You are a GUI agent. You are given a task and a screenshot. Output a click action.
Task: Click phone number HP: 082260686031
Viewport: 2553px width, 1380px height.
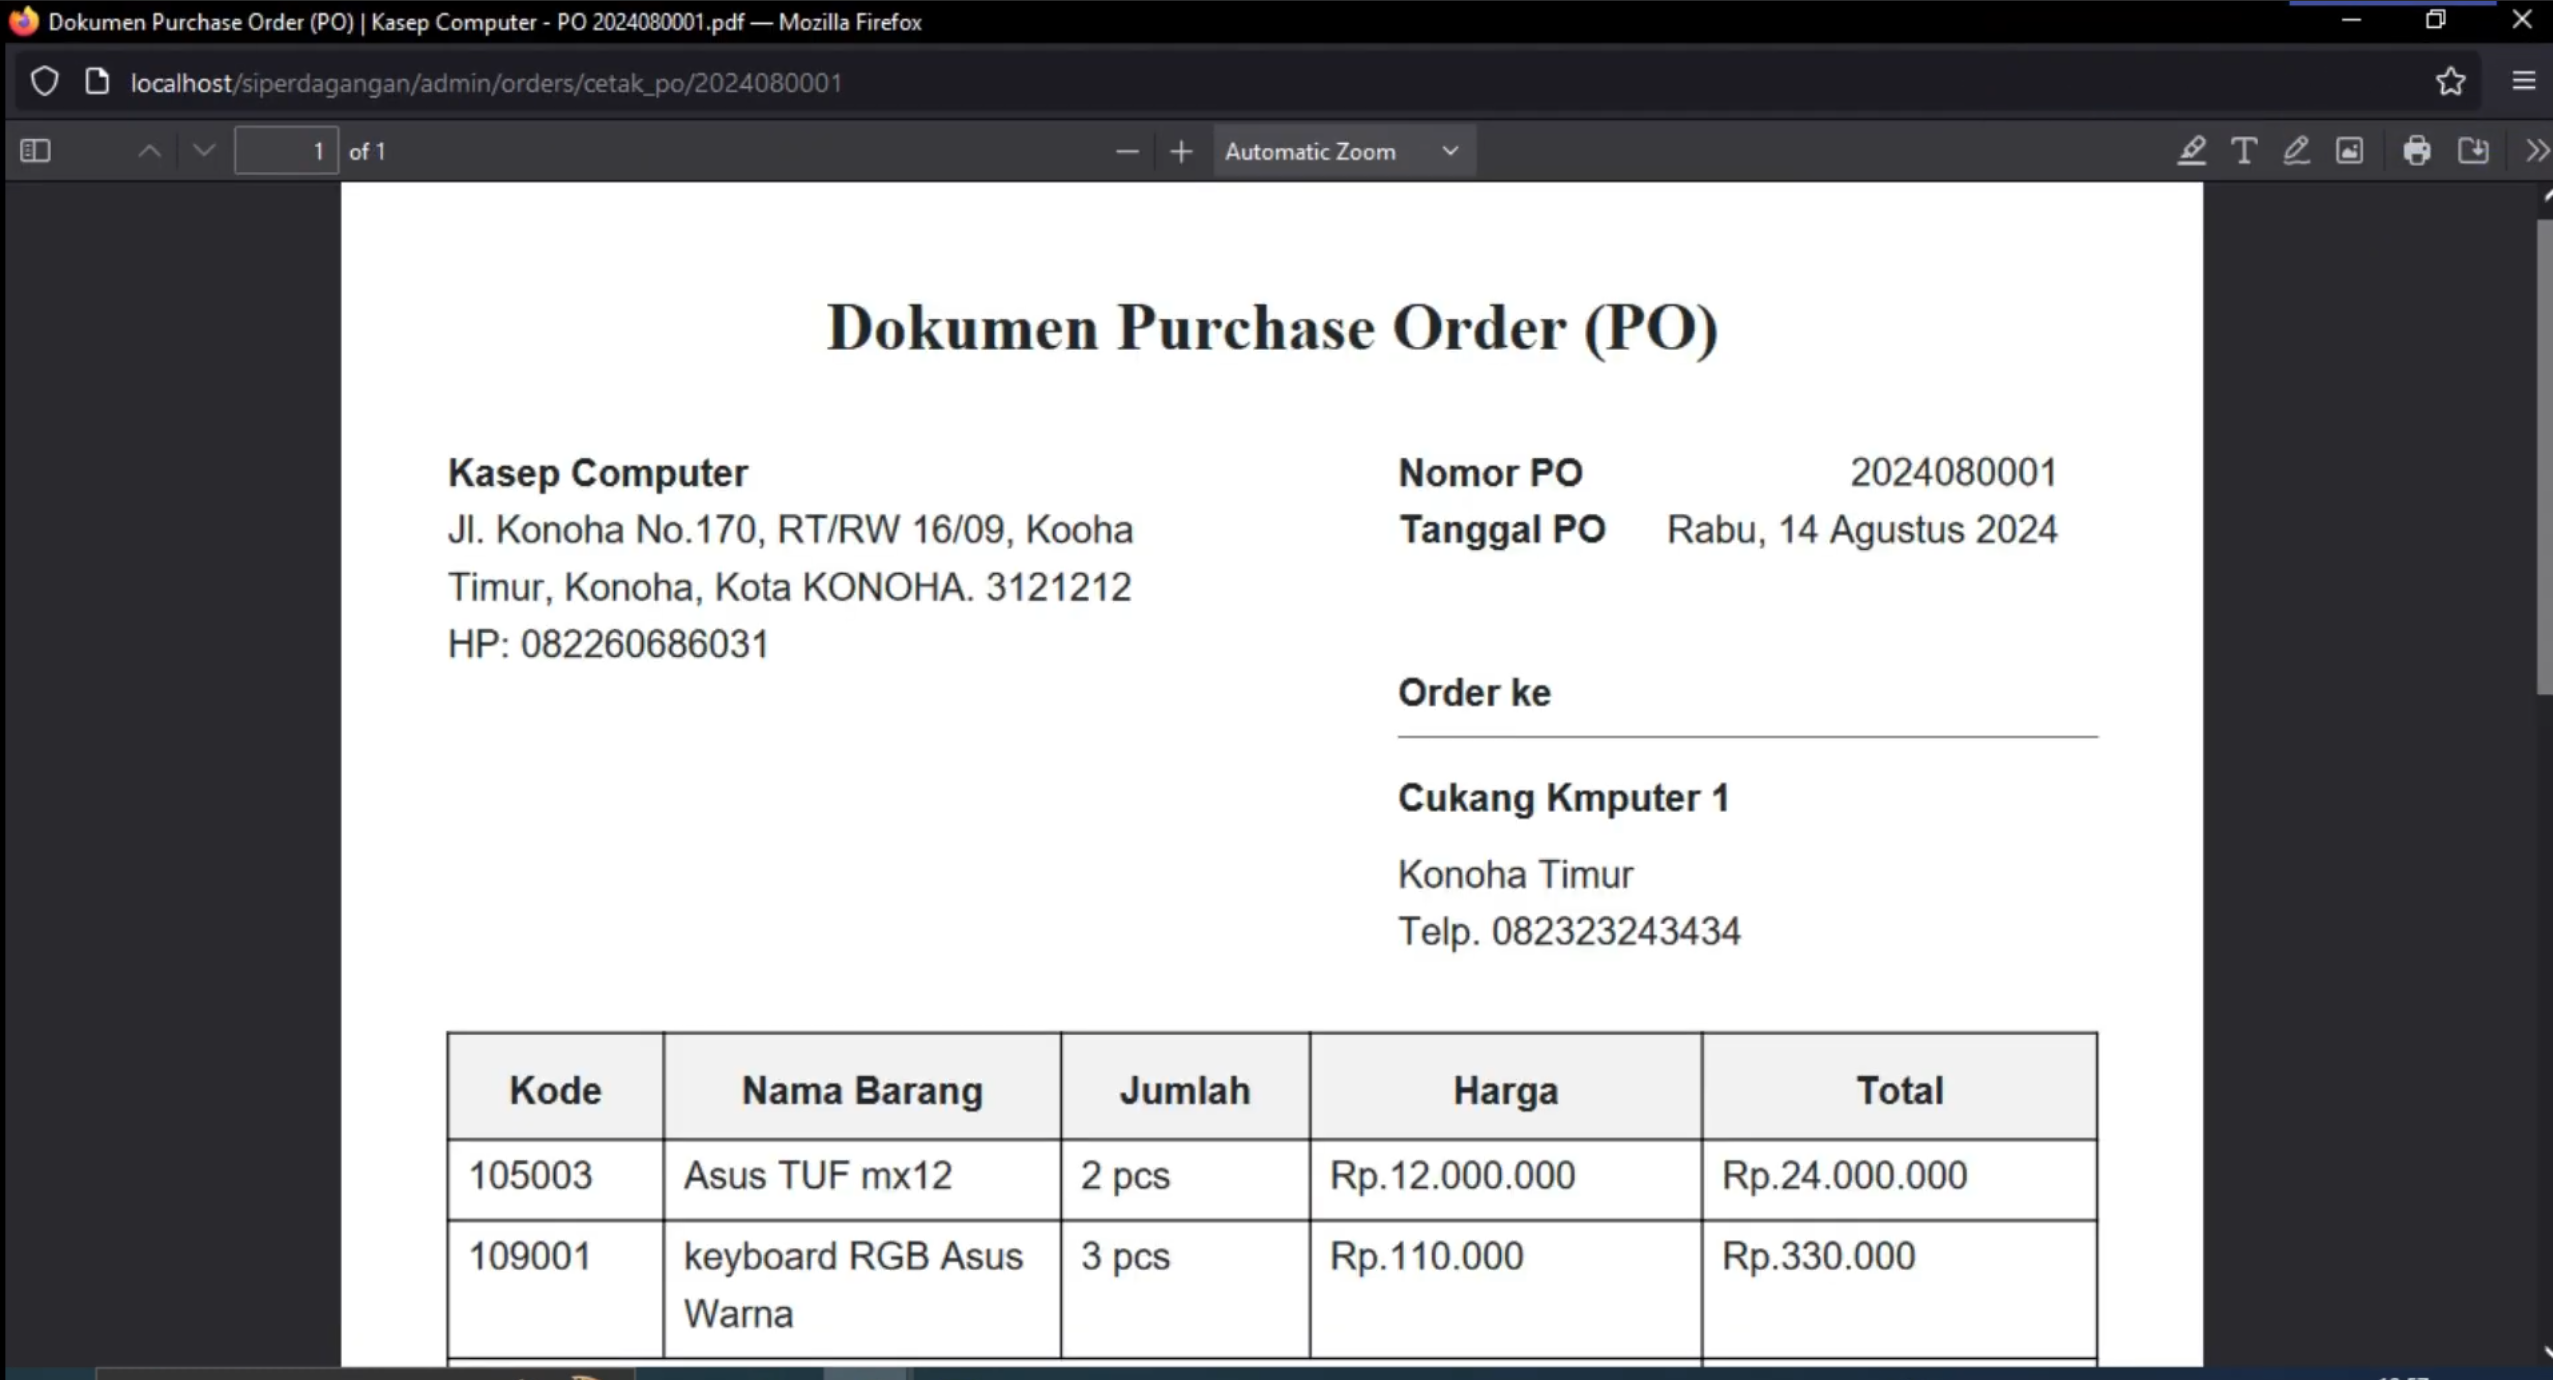[608, 644]
